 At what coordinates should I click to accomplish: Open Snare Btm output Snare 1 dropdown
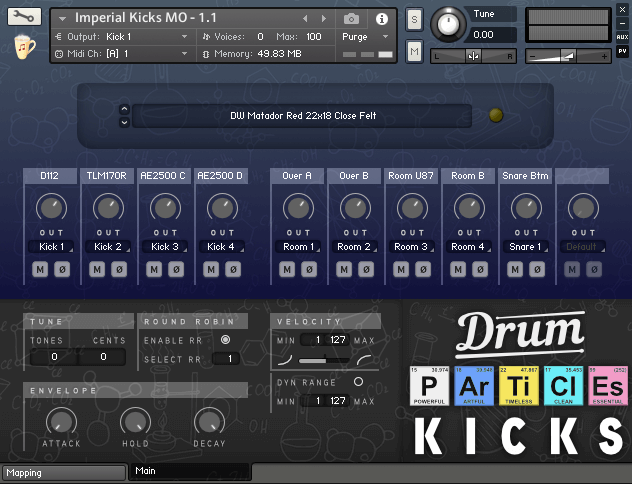(526, 247)
